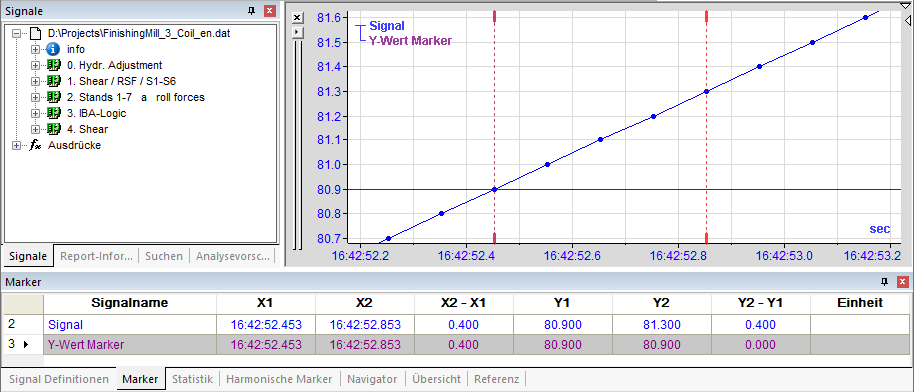Click the Signal legend entry in graph
The height and width of the screenshot is (392, 914).
387,26
